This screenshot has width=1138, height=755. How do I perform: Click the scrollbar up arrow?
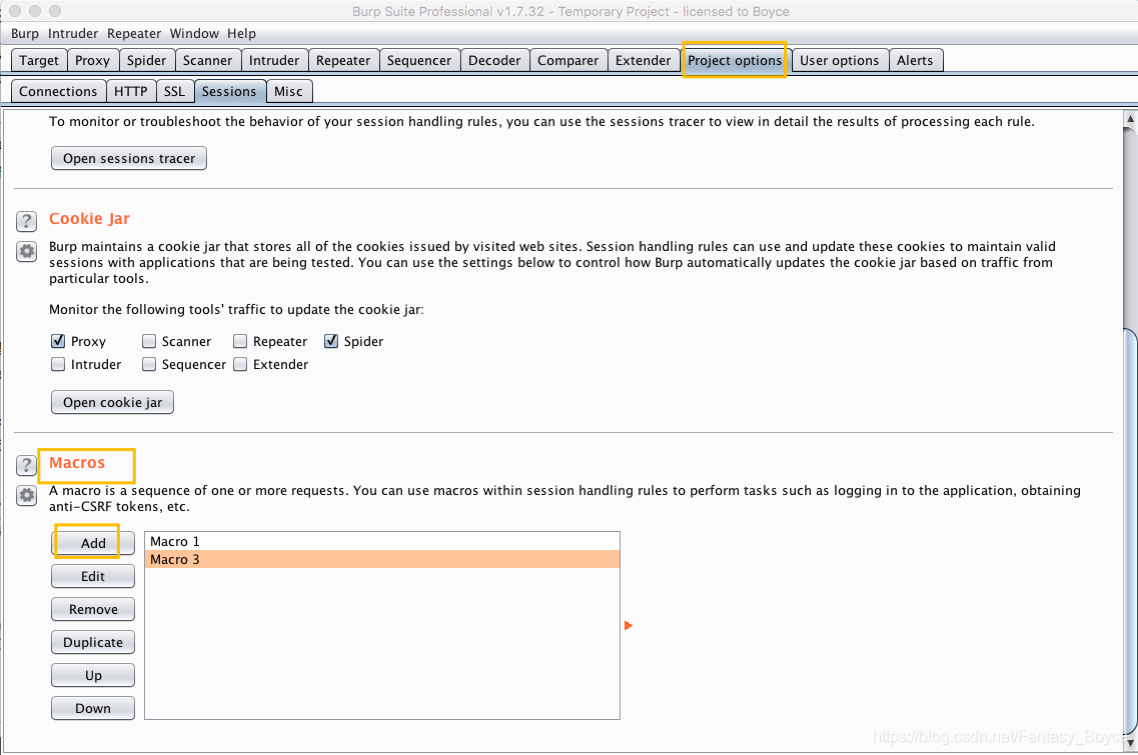(x=1130, y=118)
